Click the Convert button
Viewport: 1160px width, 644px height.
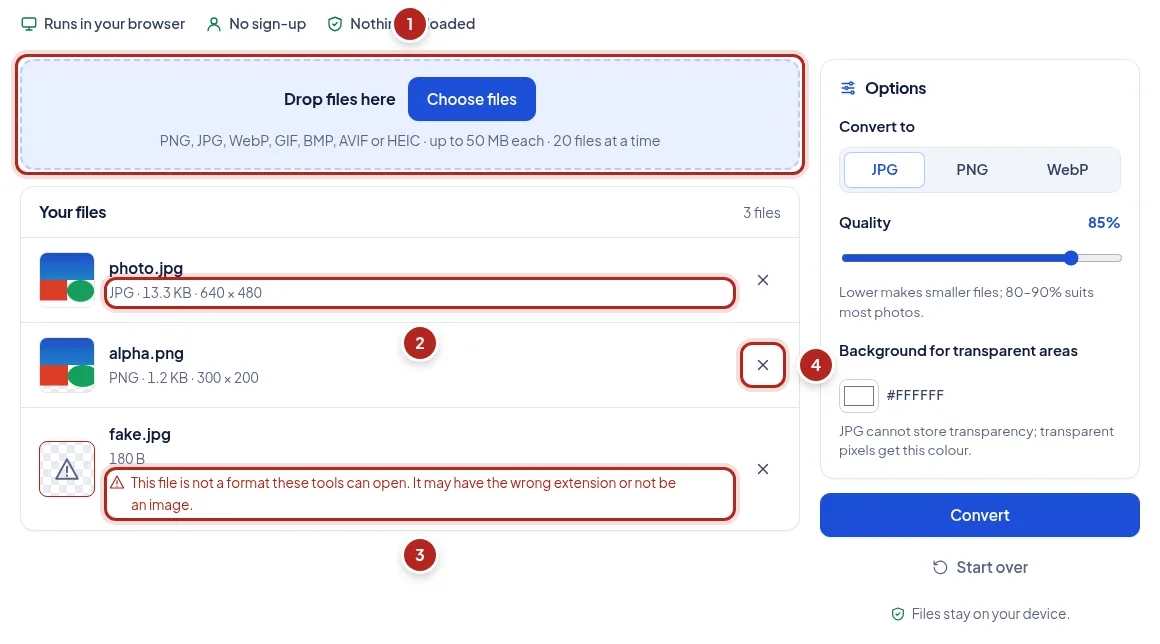coord(979,515)
